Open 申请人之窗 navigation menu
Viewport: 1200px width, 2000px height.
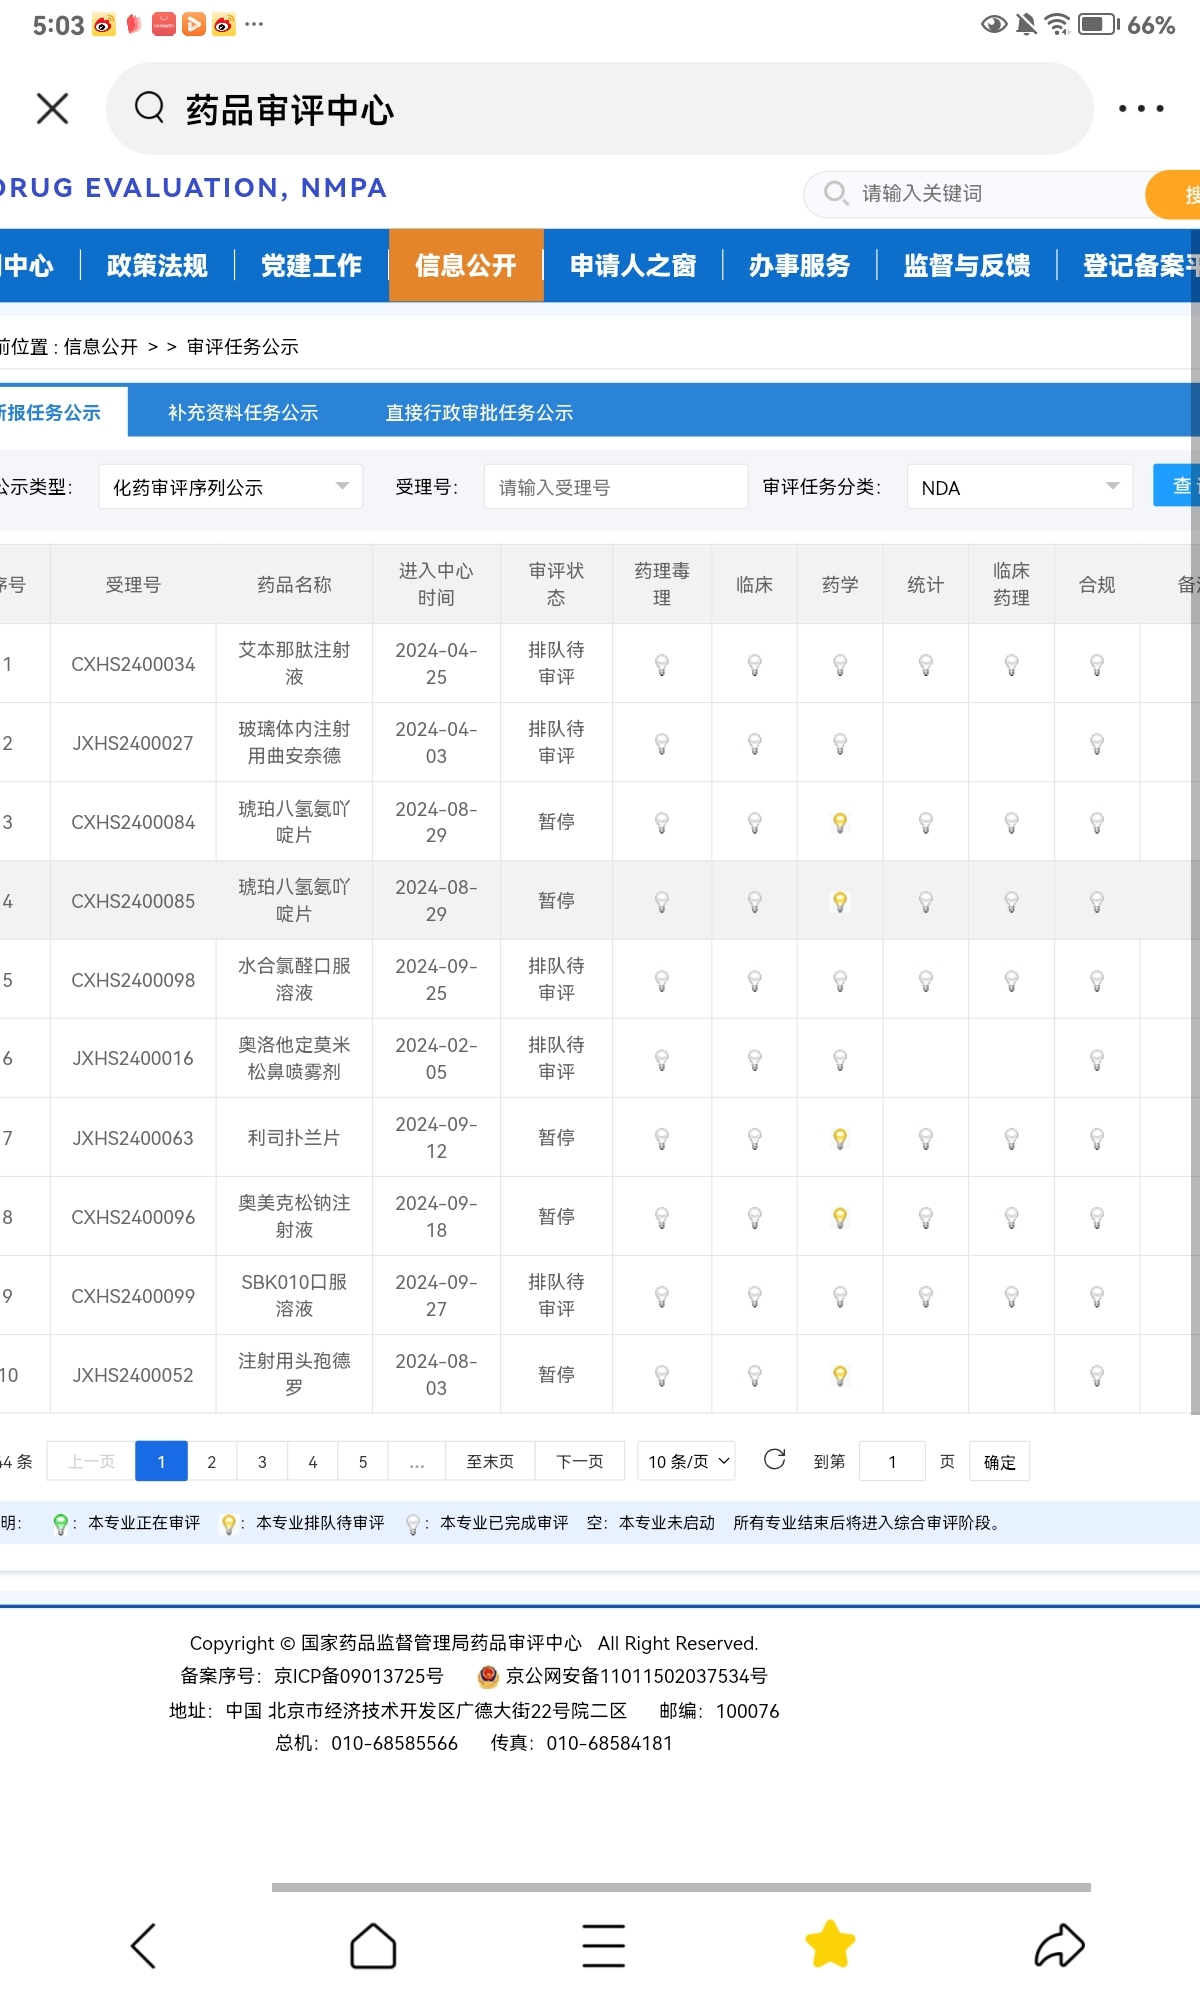tap(633, 265)
